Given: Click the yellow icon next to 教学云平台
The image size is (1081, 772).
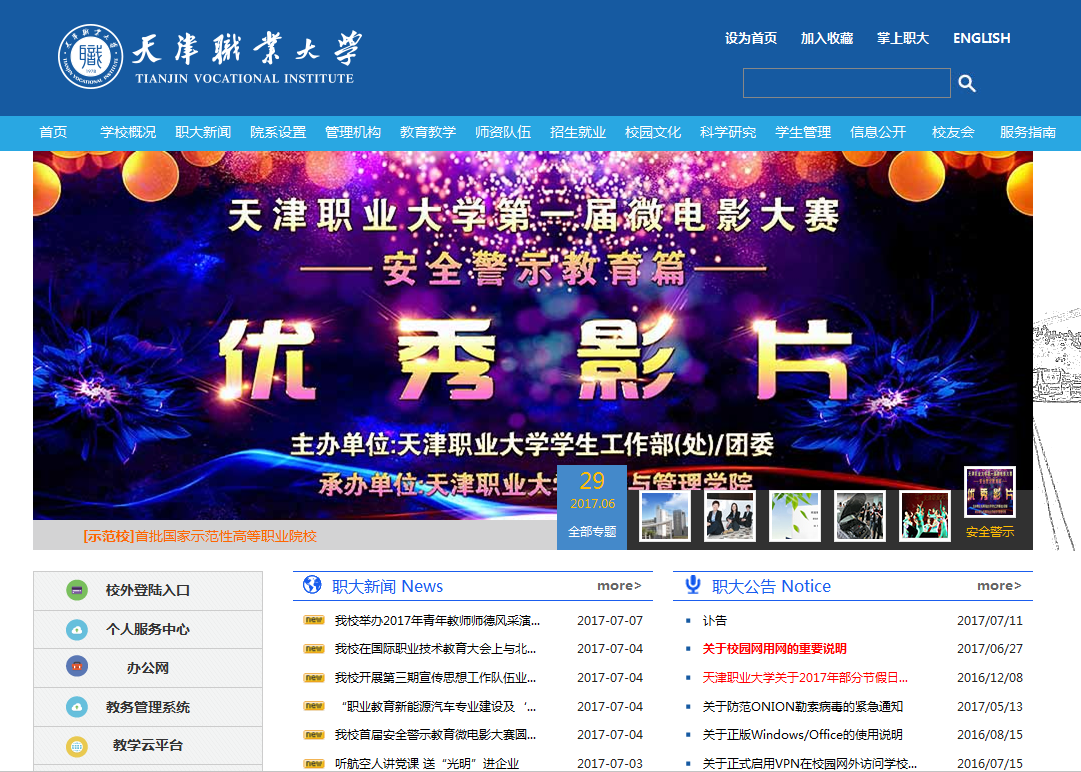Looking at the screenshot, I should coord(77,745).
